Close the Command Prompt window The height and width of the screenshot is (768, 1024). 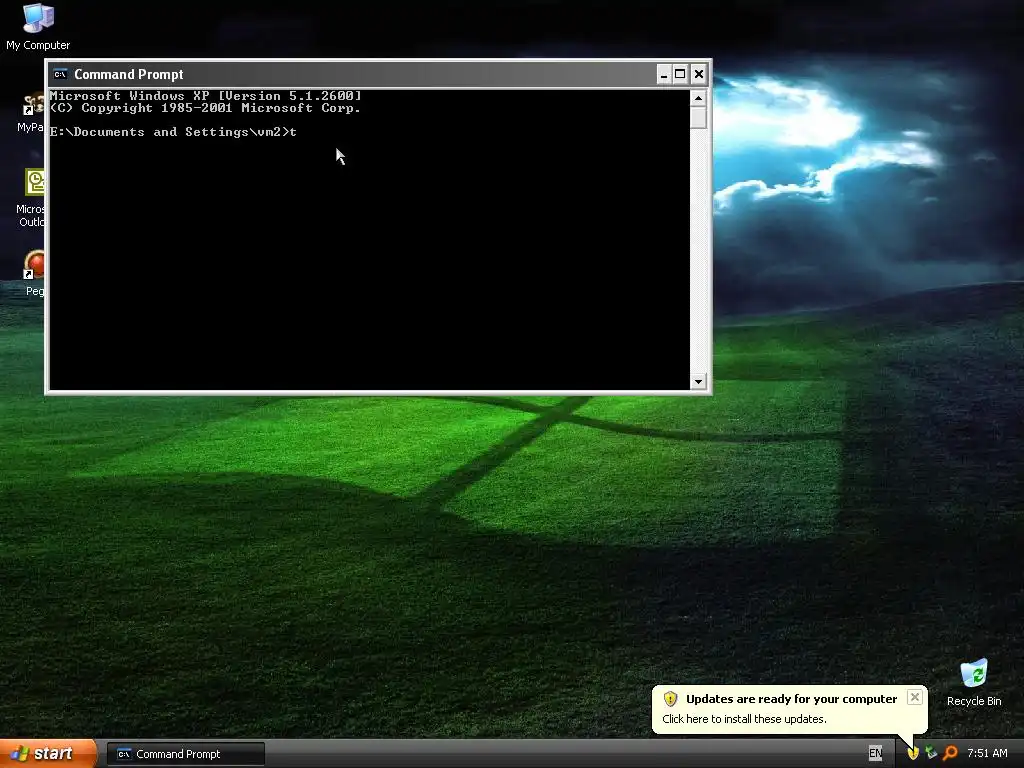click(x=699, y=74)
